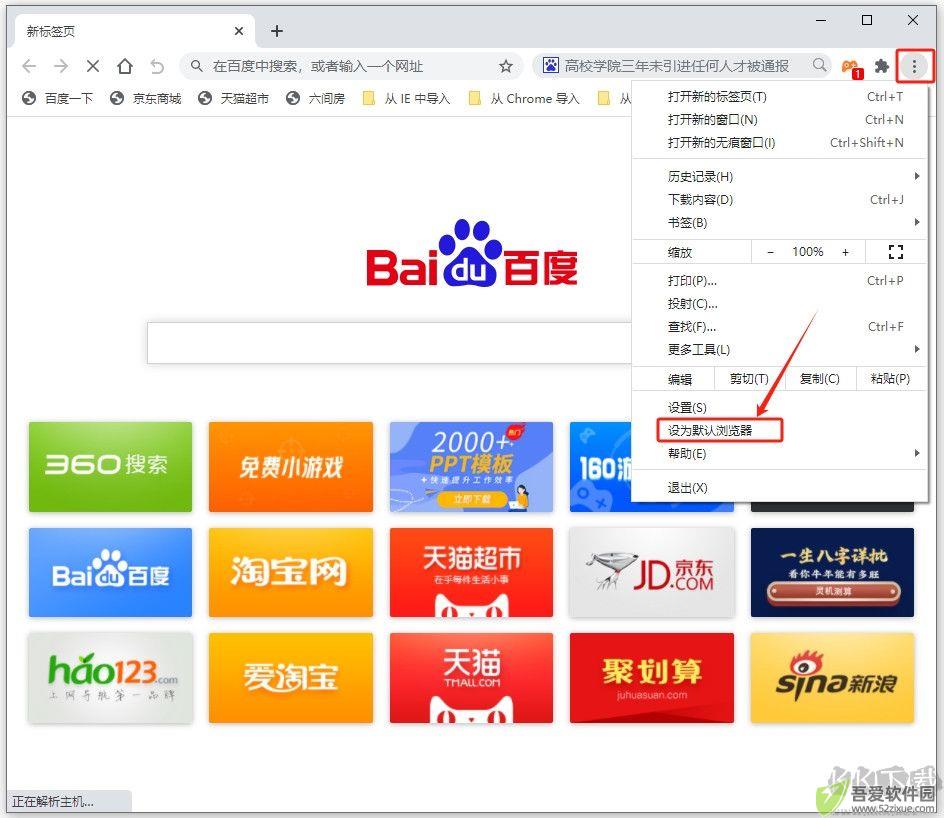Open the 从 IE 中导入 bookmark folder

click(x=406, y=98)
